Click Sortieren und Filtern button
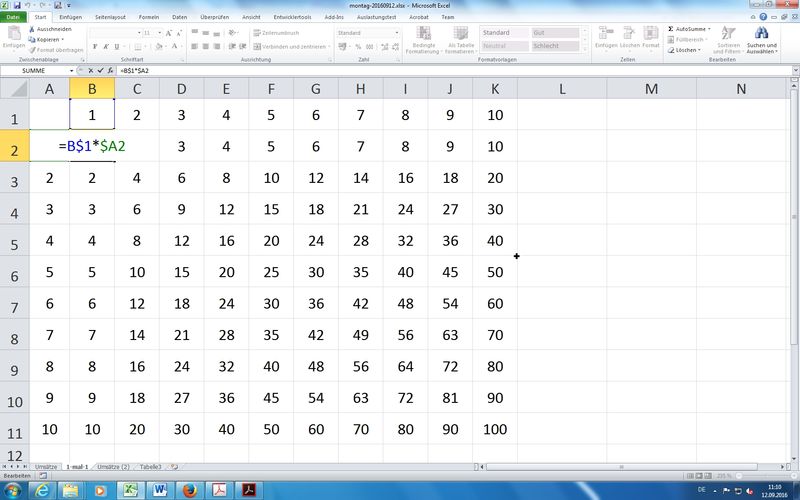The height and width of the screenshot is (500, 800). point(727,40)
